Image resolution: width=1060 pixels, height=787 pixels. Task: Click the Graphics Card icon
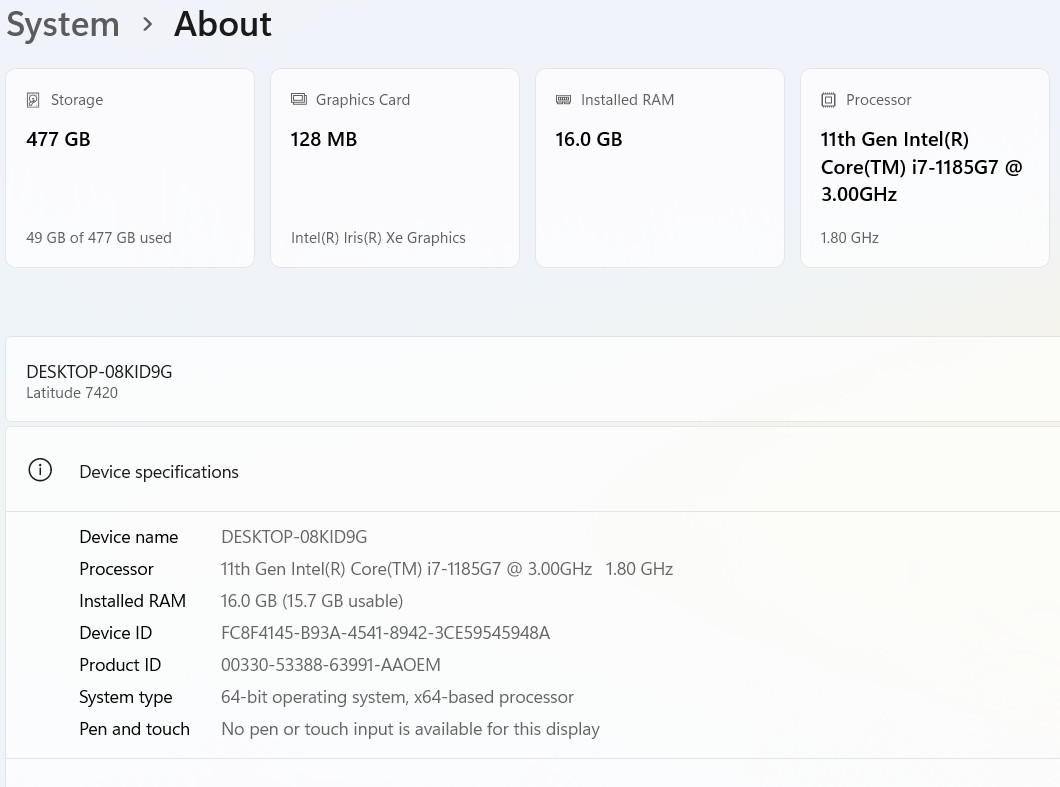click(298, 99)
